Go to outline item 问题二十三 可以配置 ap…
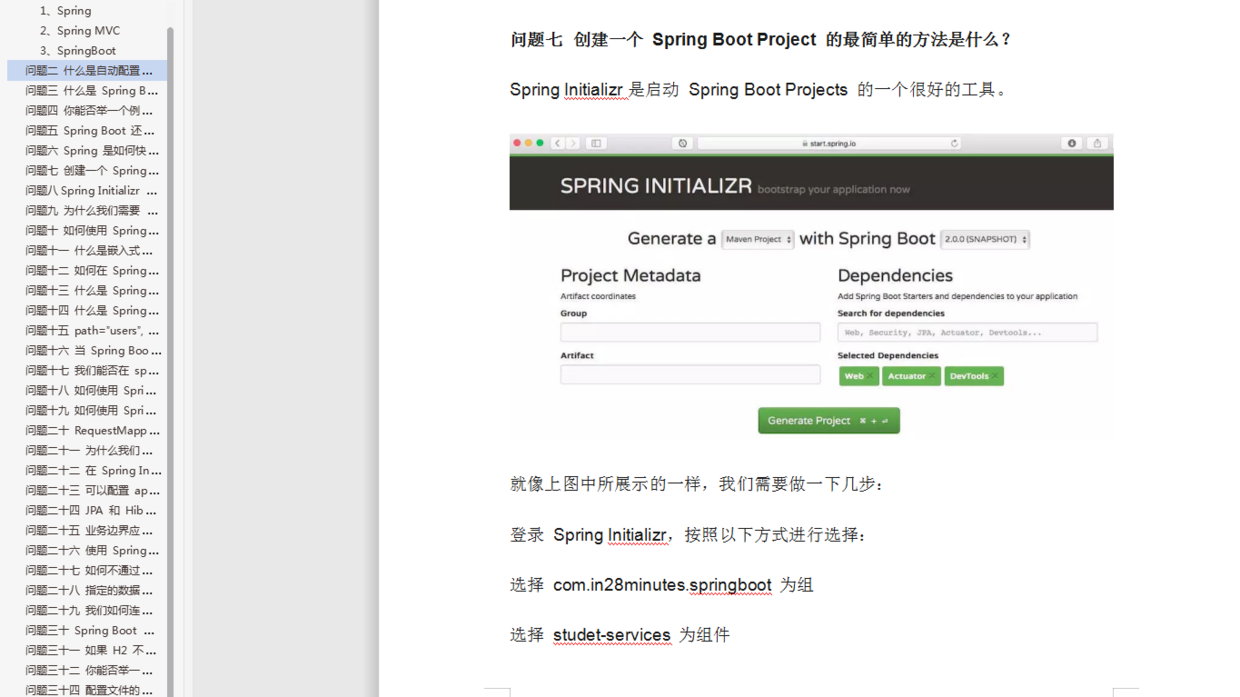 [x=92, y=490]
